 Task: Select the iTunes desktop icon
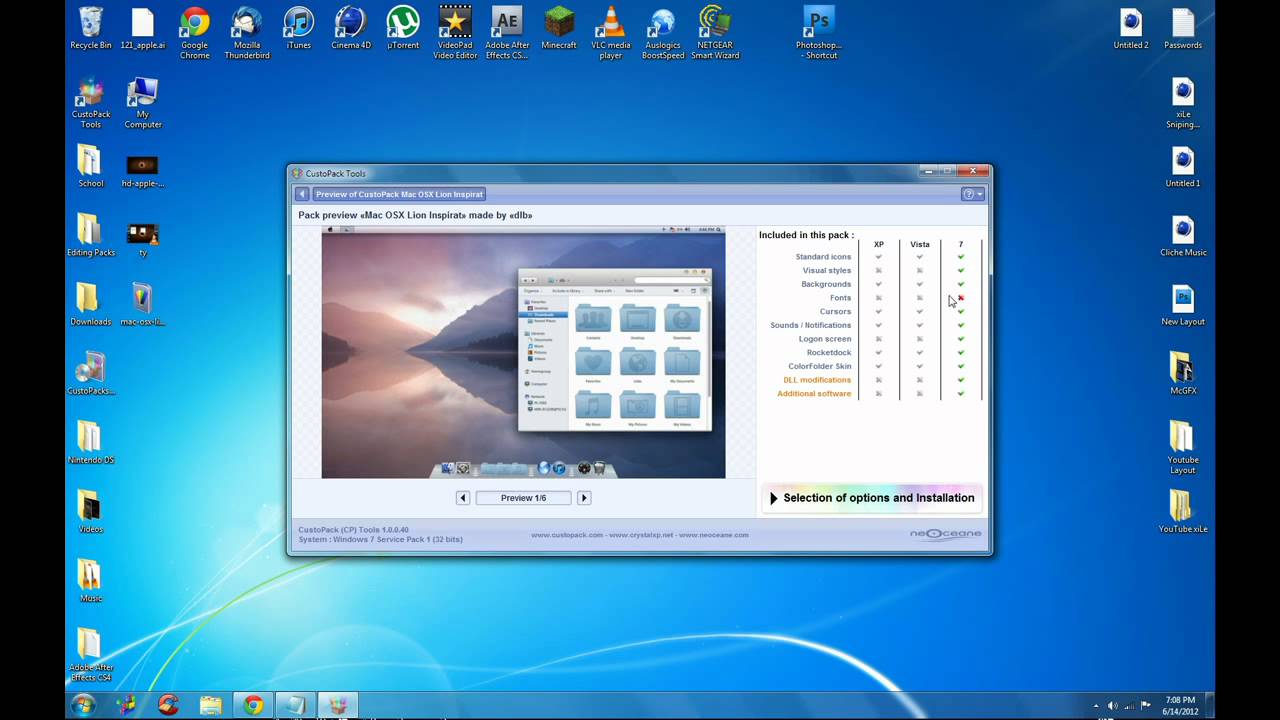[x=298, y=29]
